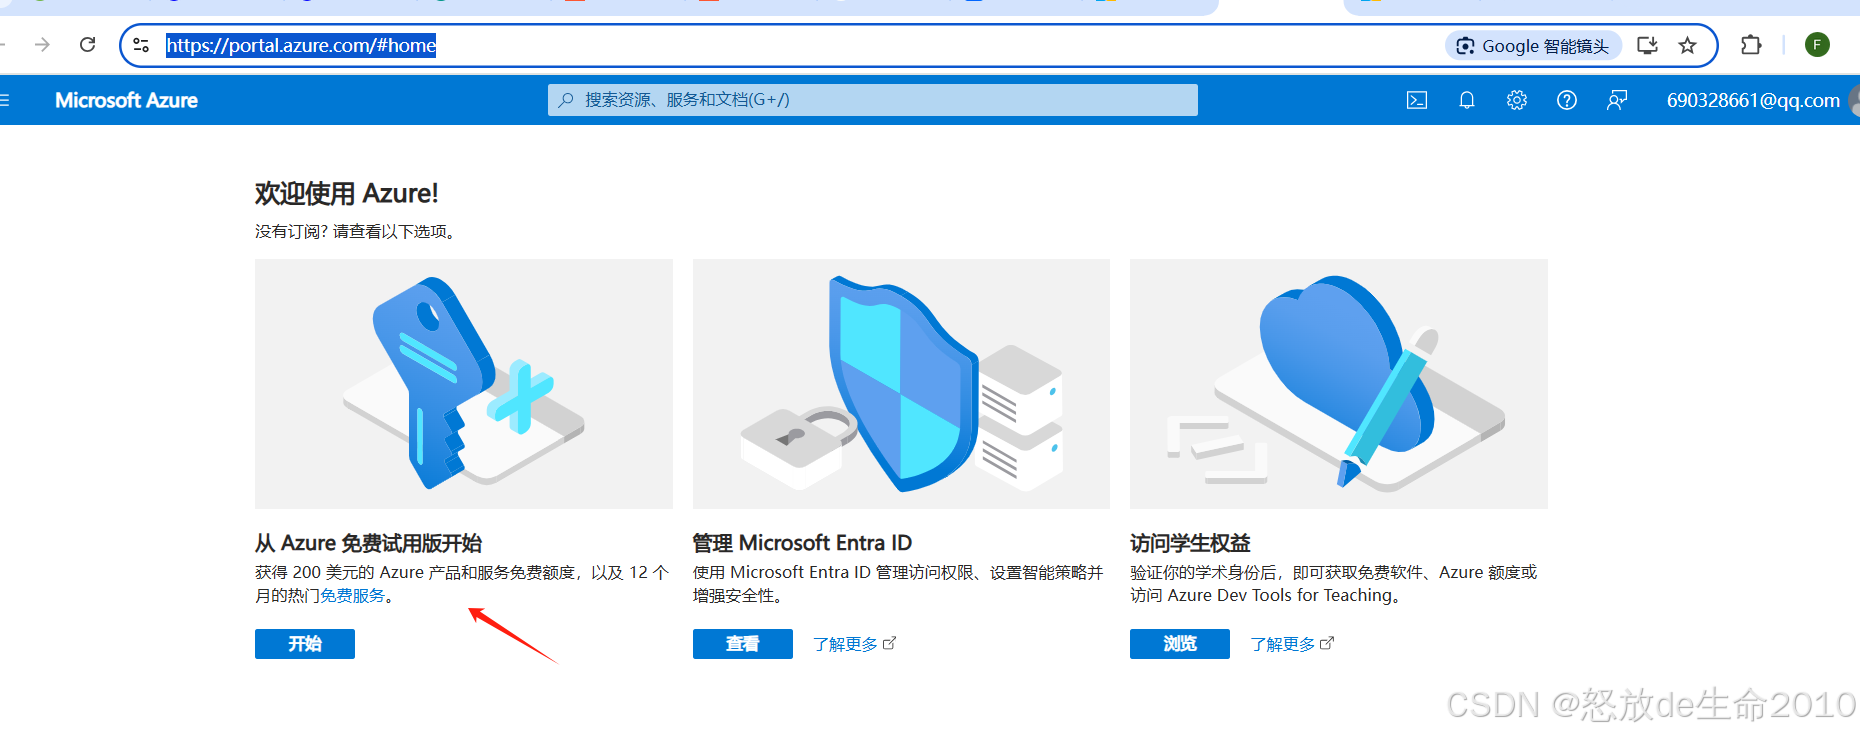Open the help question mark icon
This screenshot has width=1860, height=737.
click(x=1567, y=100)
